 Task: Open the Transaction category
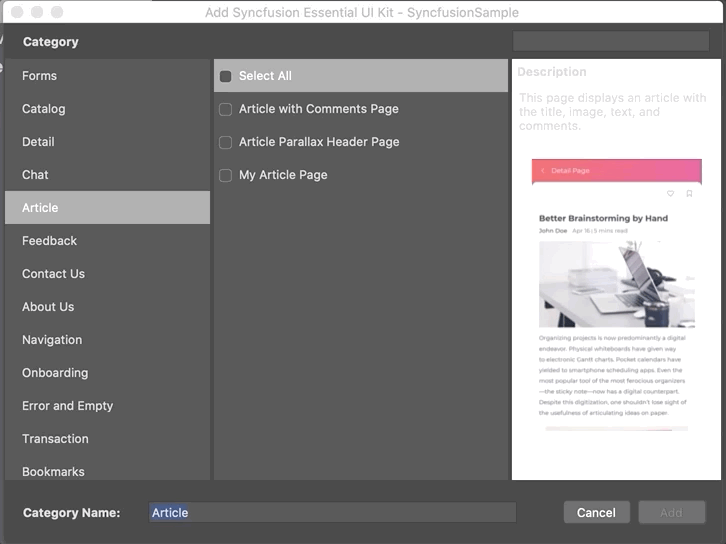[x=56, y=439]
